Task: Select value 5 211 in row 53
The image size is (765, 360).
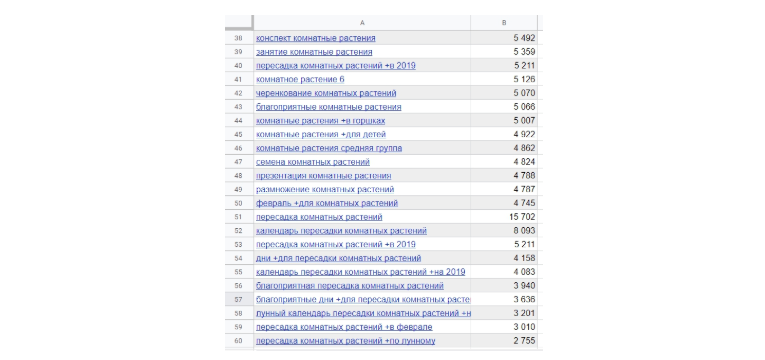Action: point(504,244)
